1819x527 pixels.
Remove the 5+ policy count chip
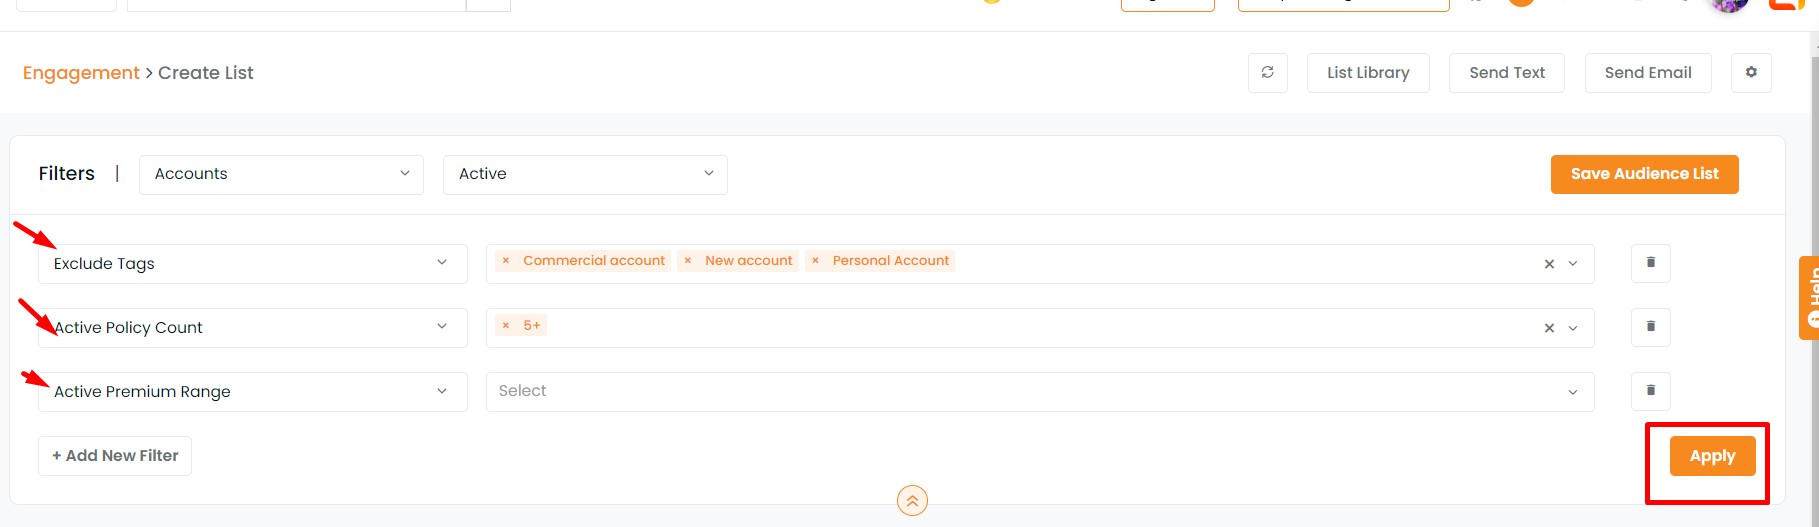click(506, 325)
